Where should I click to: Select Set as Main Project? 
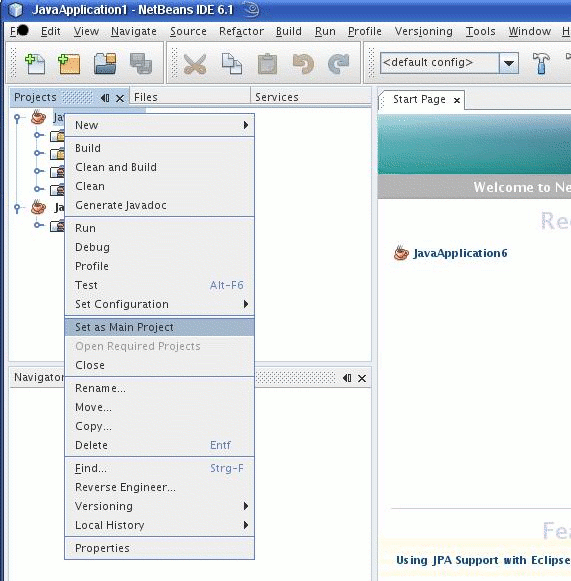pos(159,327)
